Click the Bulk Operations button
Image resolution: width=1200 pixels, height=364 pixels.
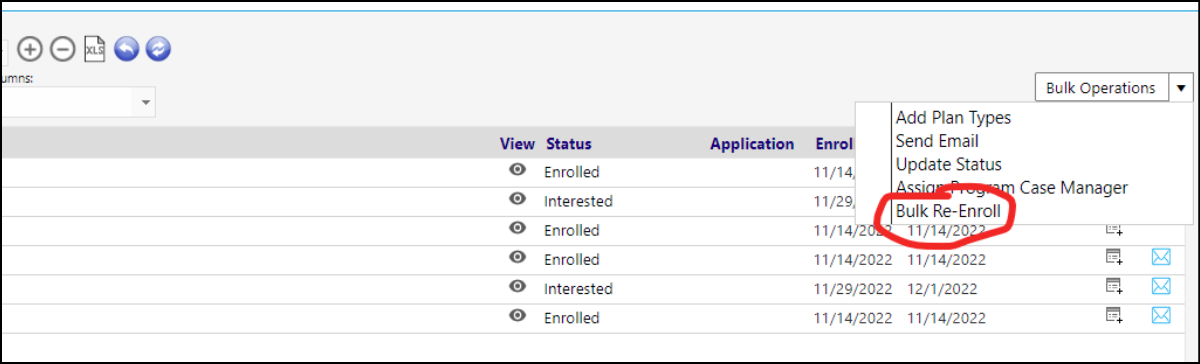click(1101, 88)
